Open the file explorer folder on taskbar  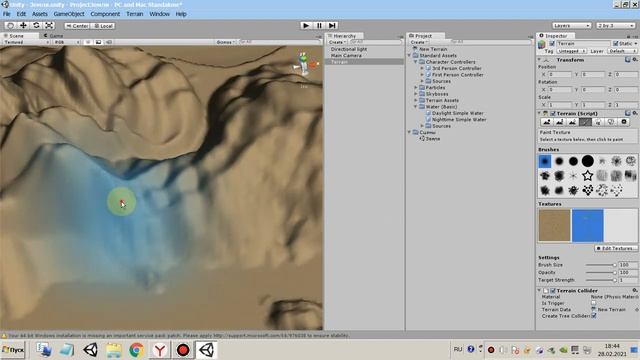113,350
